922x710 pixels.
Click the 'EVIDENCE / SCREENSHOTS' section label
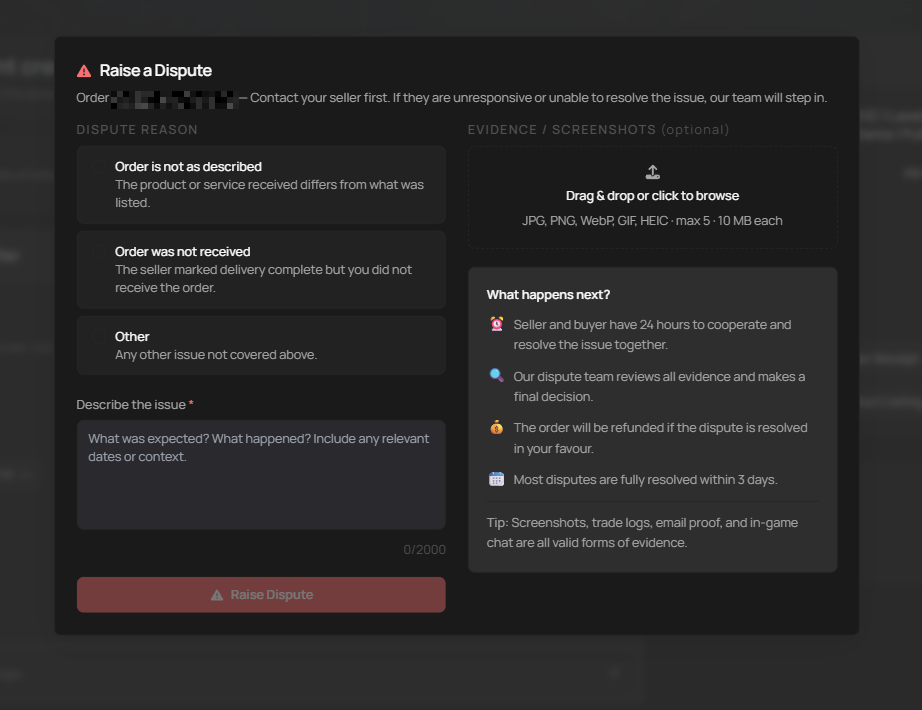(562, 130)
